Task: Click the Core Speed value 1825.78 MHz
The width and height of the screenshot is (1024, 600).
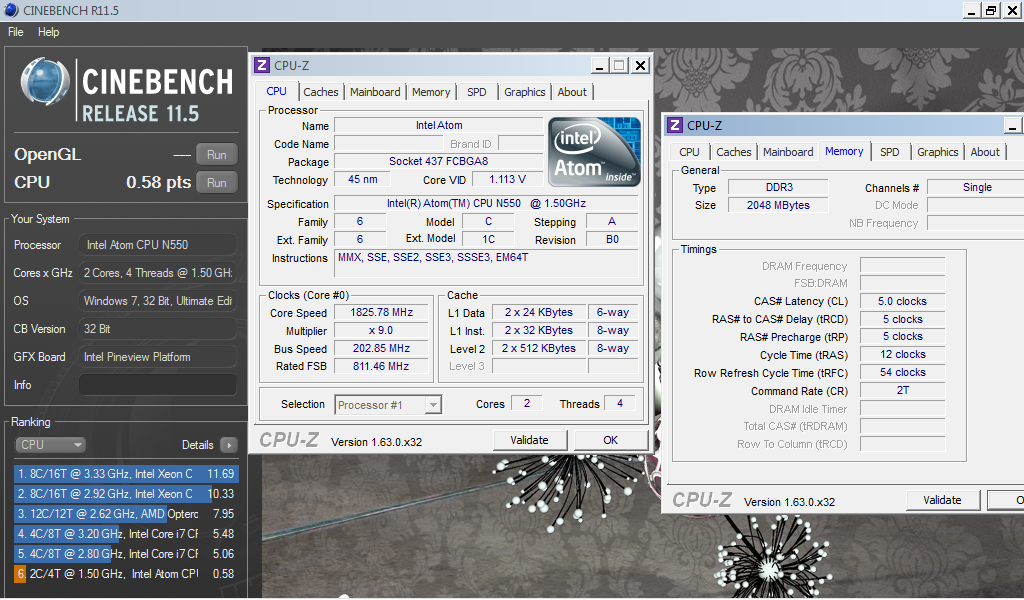Action: [381, 313]
